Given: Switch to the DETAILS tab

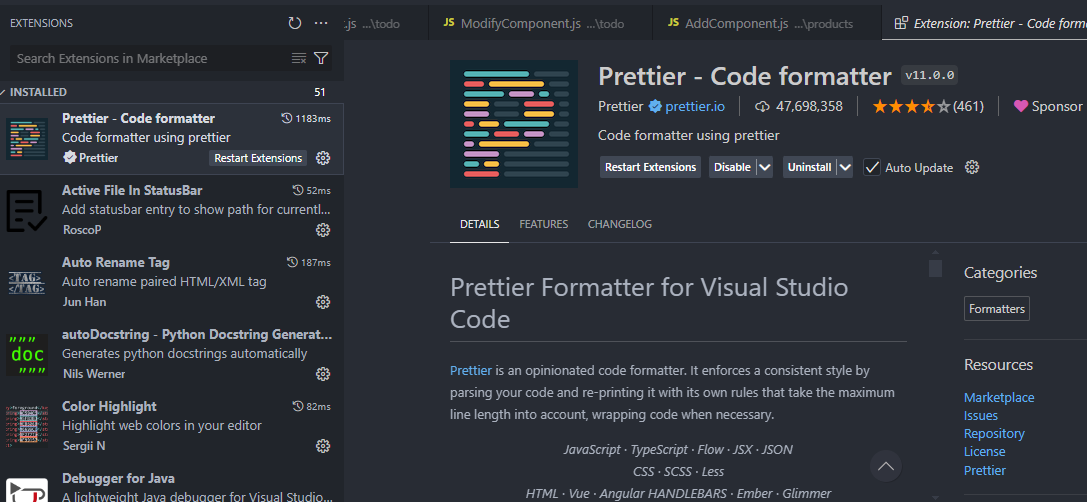Looking at the screenshot, I should 479,224.
